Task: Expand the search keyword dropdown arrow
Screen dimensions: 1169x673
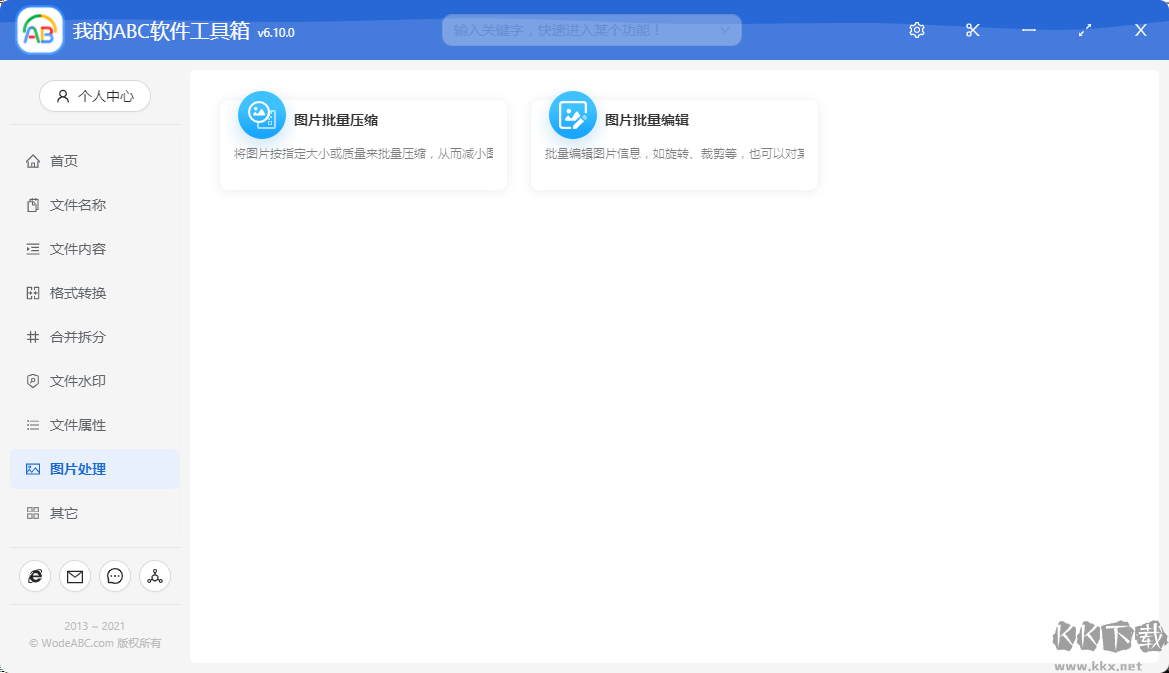Action: (x=726, y=30)
